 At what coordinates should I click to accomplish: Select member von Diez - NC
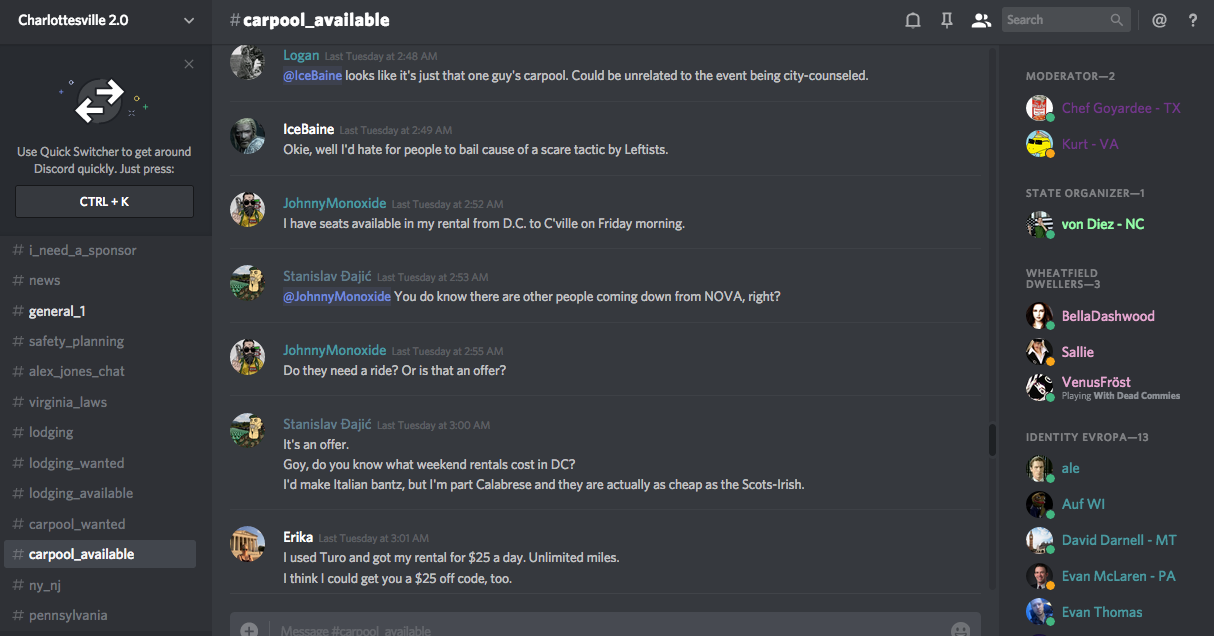click(1102, 224)
